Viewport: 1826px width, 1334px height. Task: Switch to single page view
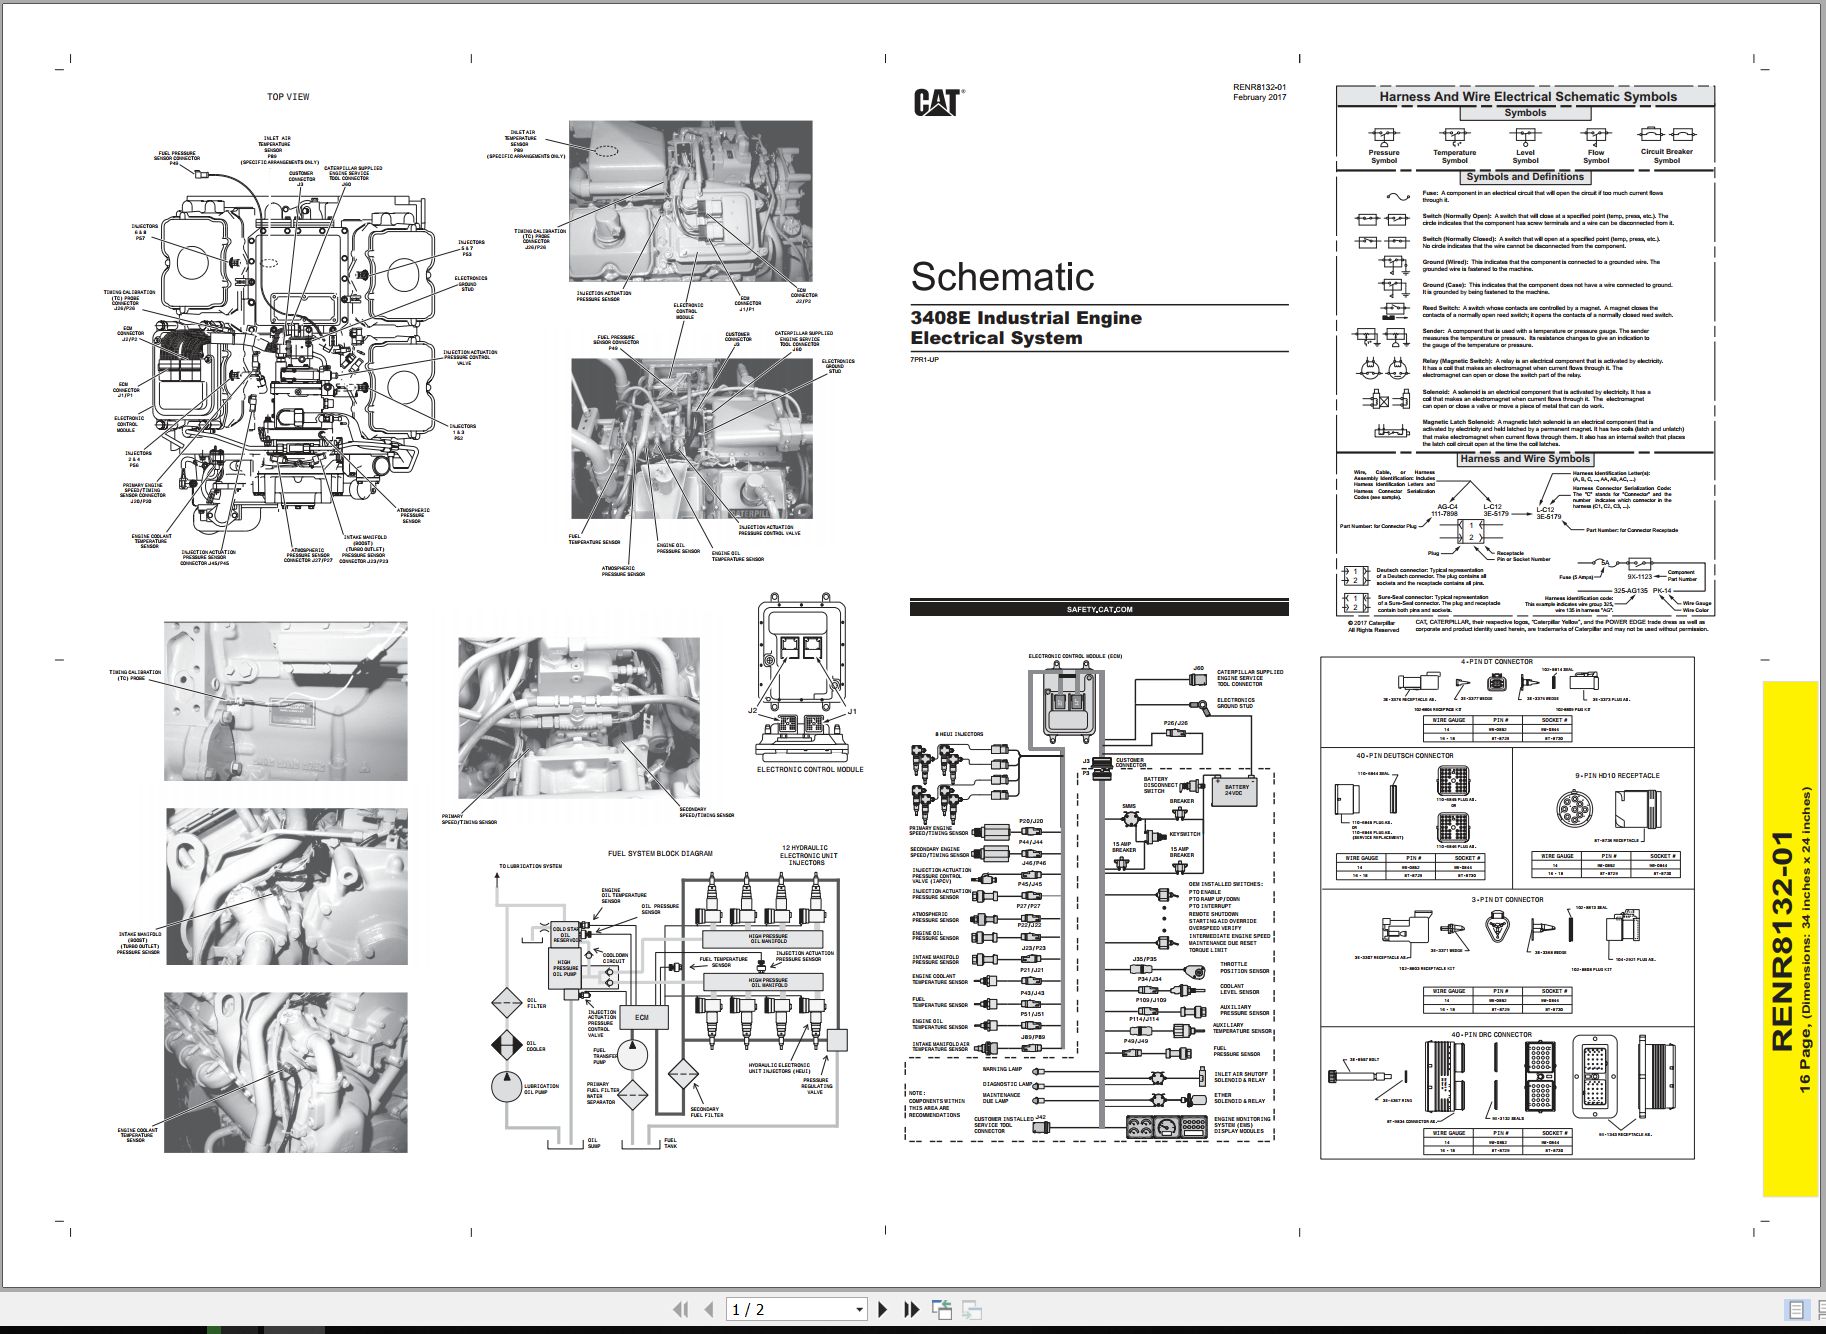(x=1797, y=1310)
